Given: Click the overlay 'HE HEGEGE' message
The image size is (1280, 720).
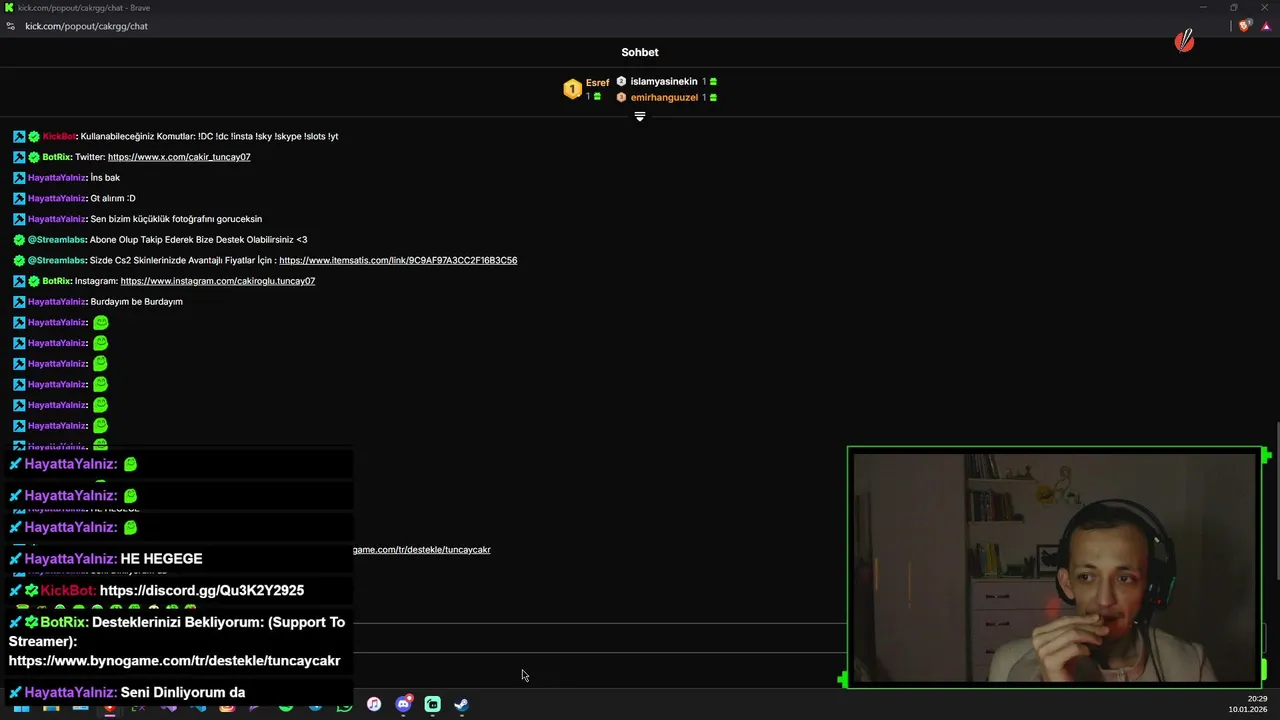Looking at the screenshot, I should [x=161, y=559].
